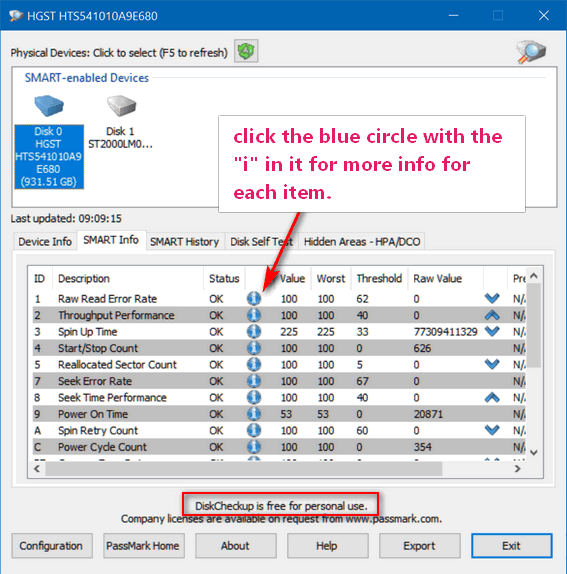The image size is (567, 574).
Task: Click the magnifier disk icon at top right
Action: tap(531, 52)
